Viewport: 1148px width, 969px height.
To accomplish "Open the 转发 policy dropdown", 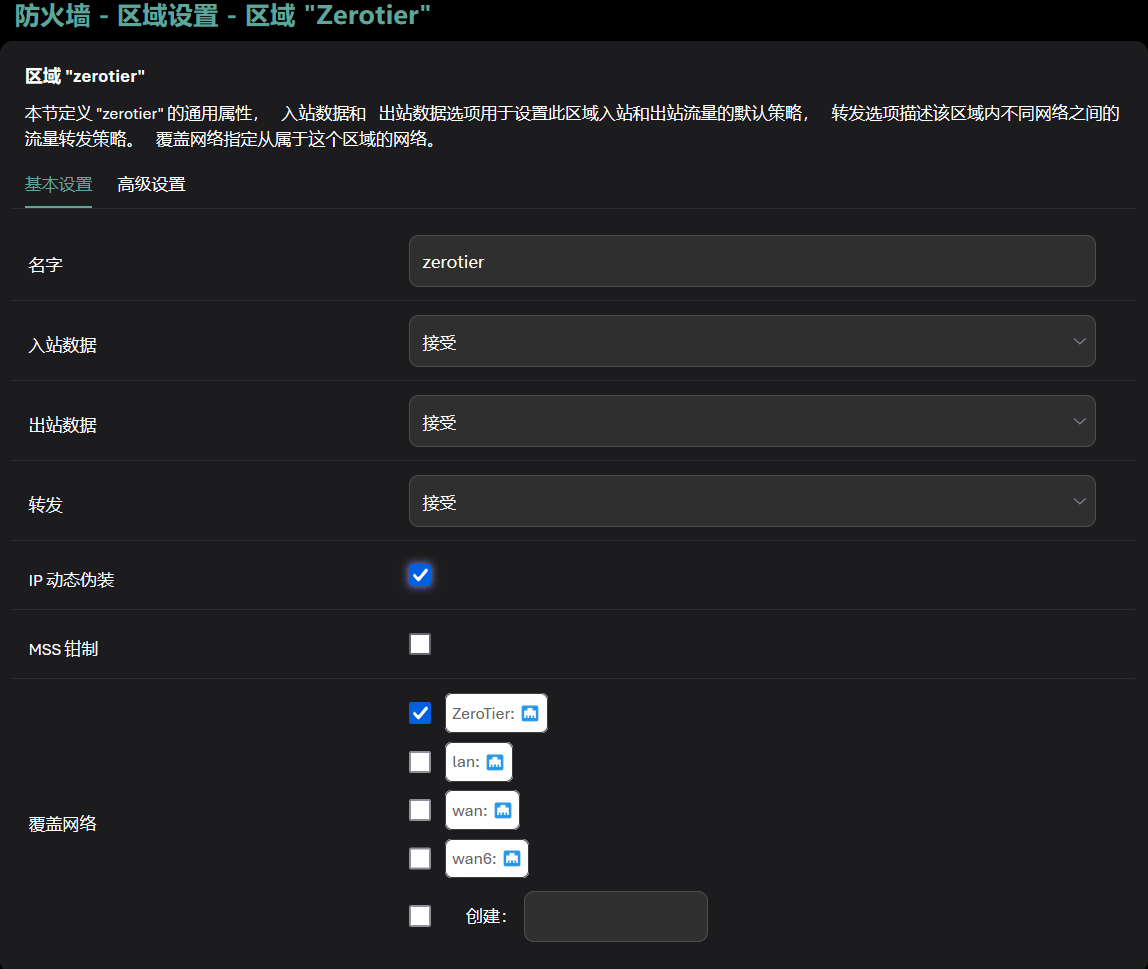I will point(752,502).
